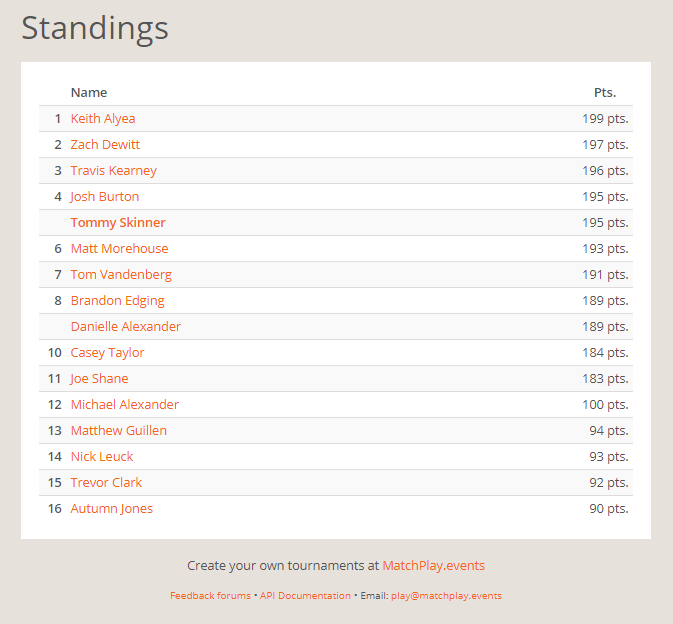Visit the MatchPlay.events link

[x=433, y=566]
